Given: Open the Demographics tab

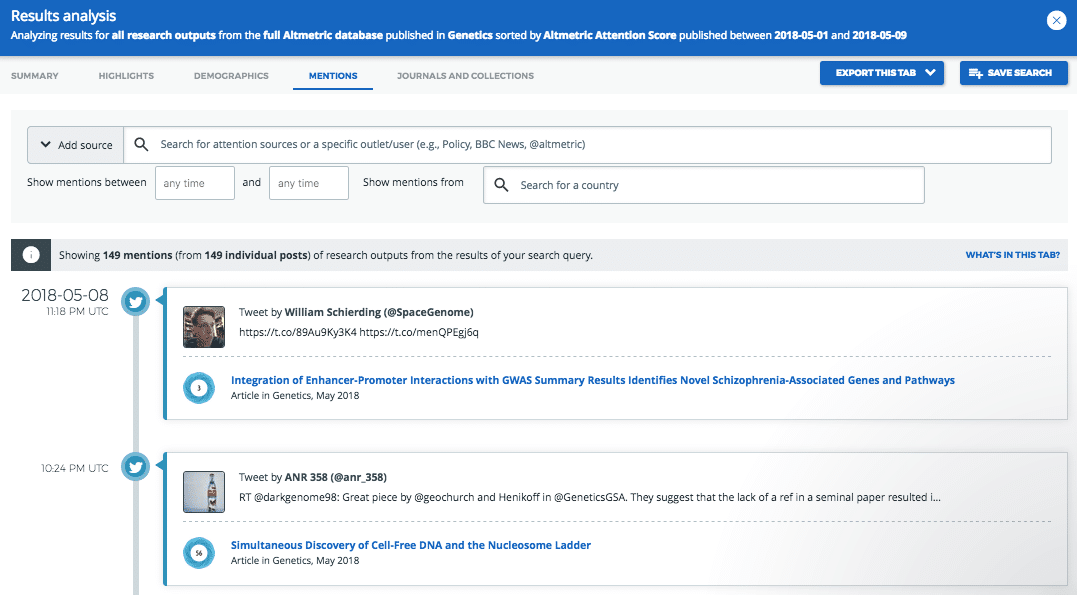Looking at the screenshot, I should [x=231, y=76].
